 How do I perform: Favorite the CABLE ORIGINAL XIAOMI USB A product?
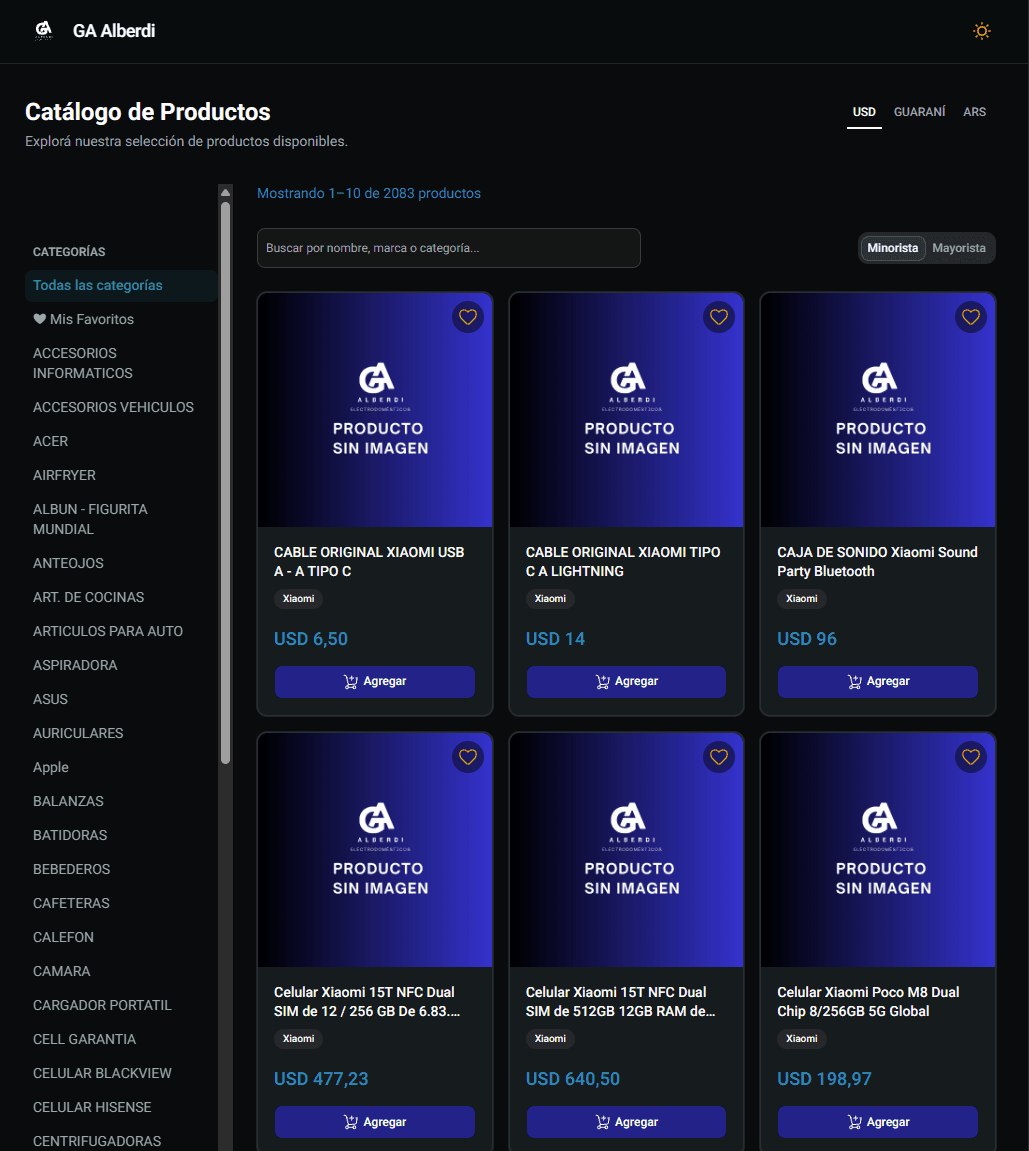click(468, 317)
